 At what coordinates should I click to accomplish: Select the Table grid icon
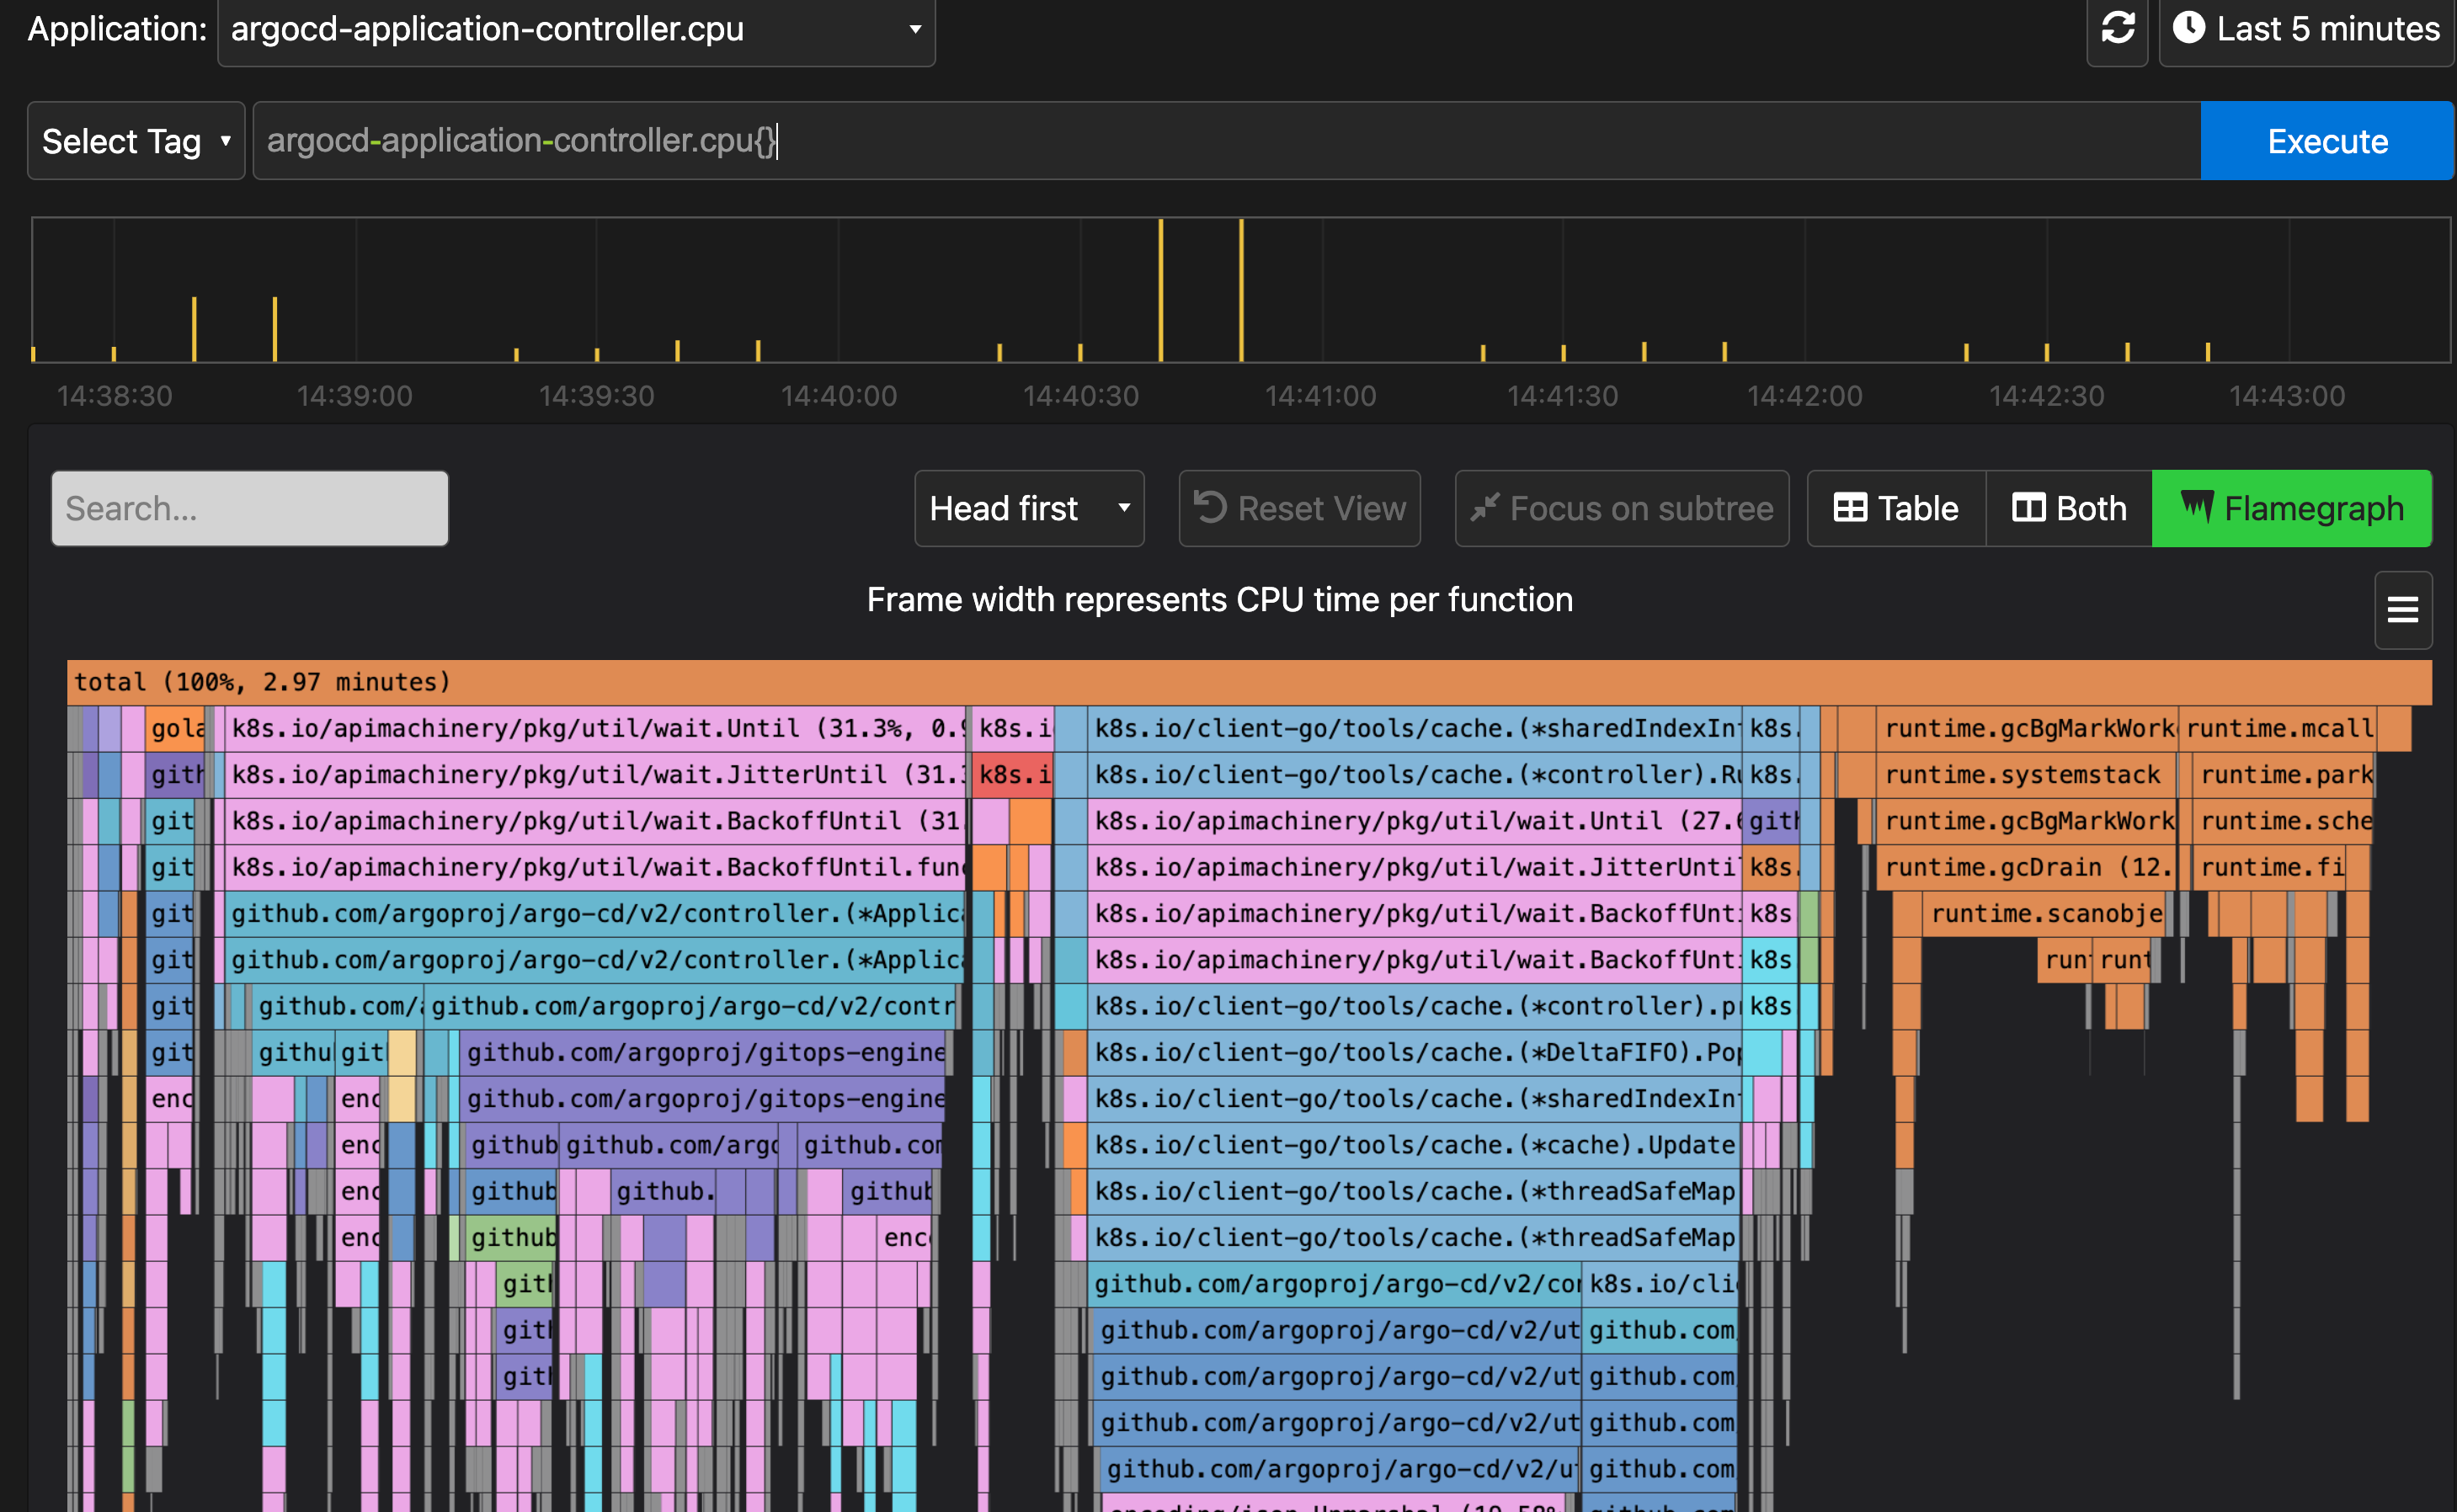tap(1852, 508)
